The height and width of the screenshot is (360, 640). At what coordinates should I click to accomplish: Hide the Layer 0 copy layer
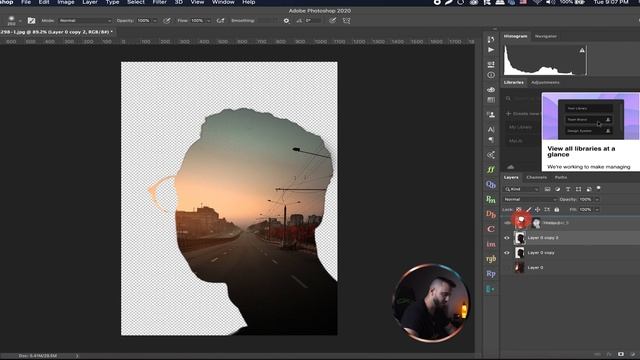[x=507, y=253]
